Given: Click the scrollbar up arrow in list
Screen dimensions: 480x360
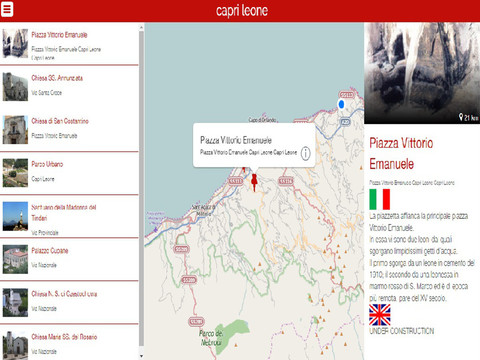Looking at the screenshot, I should tap(141, 27).
